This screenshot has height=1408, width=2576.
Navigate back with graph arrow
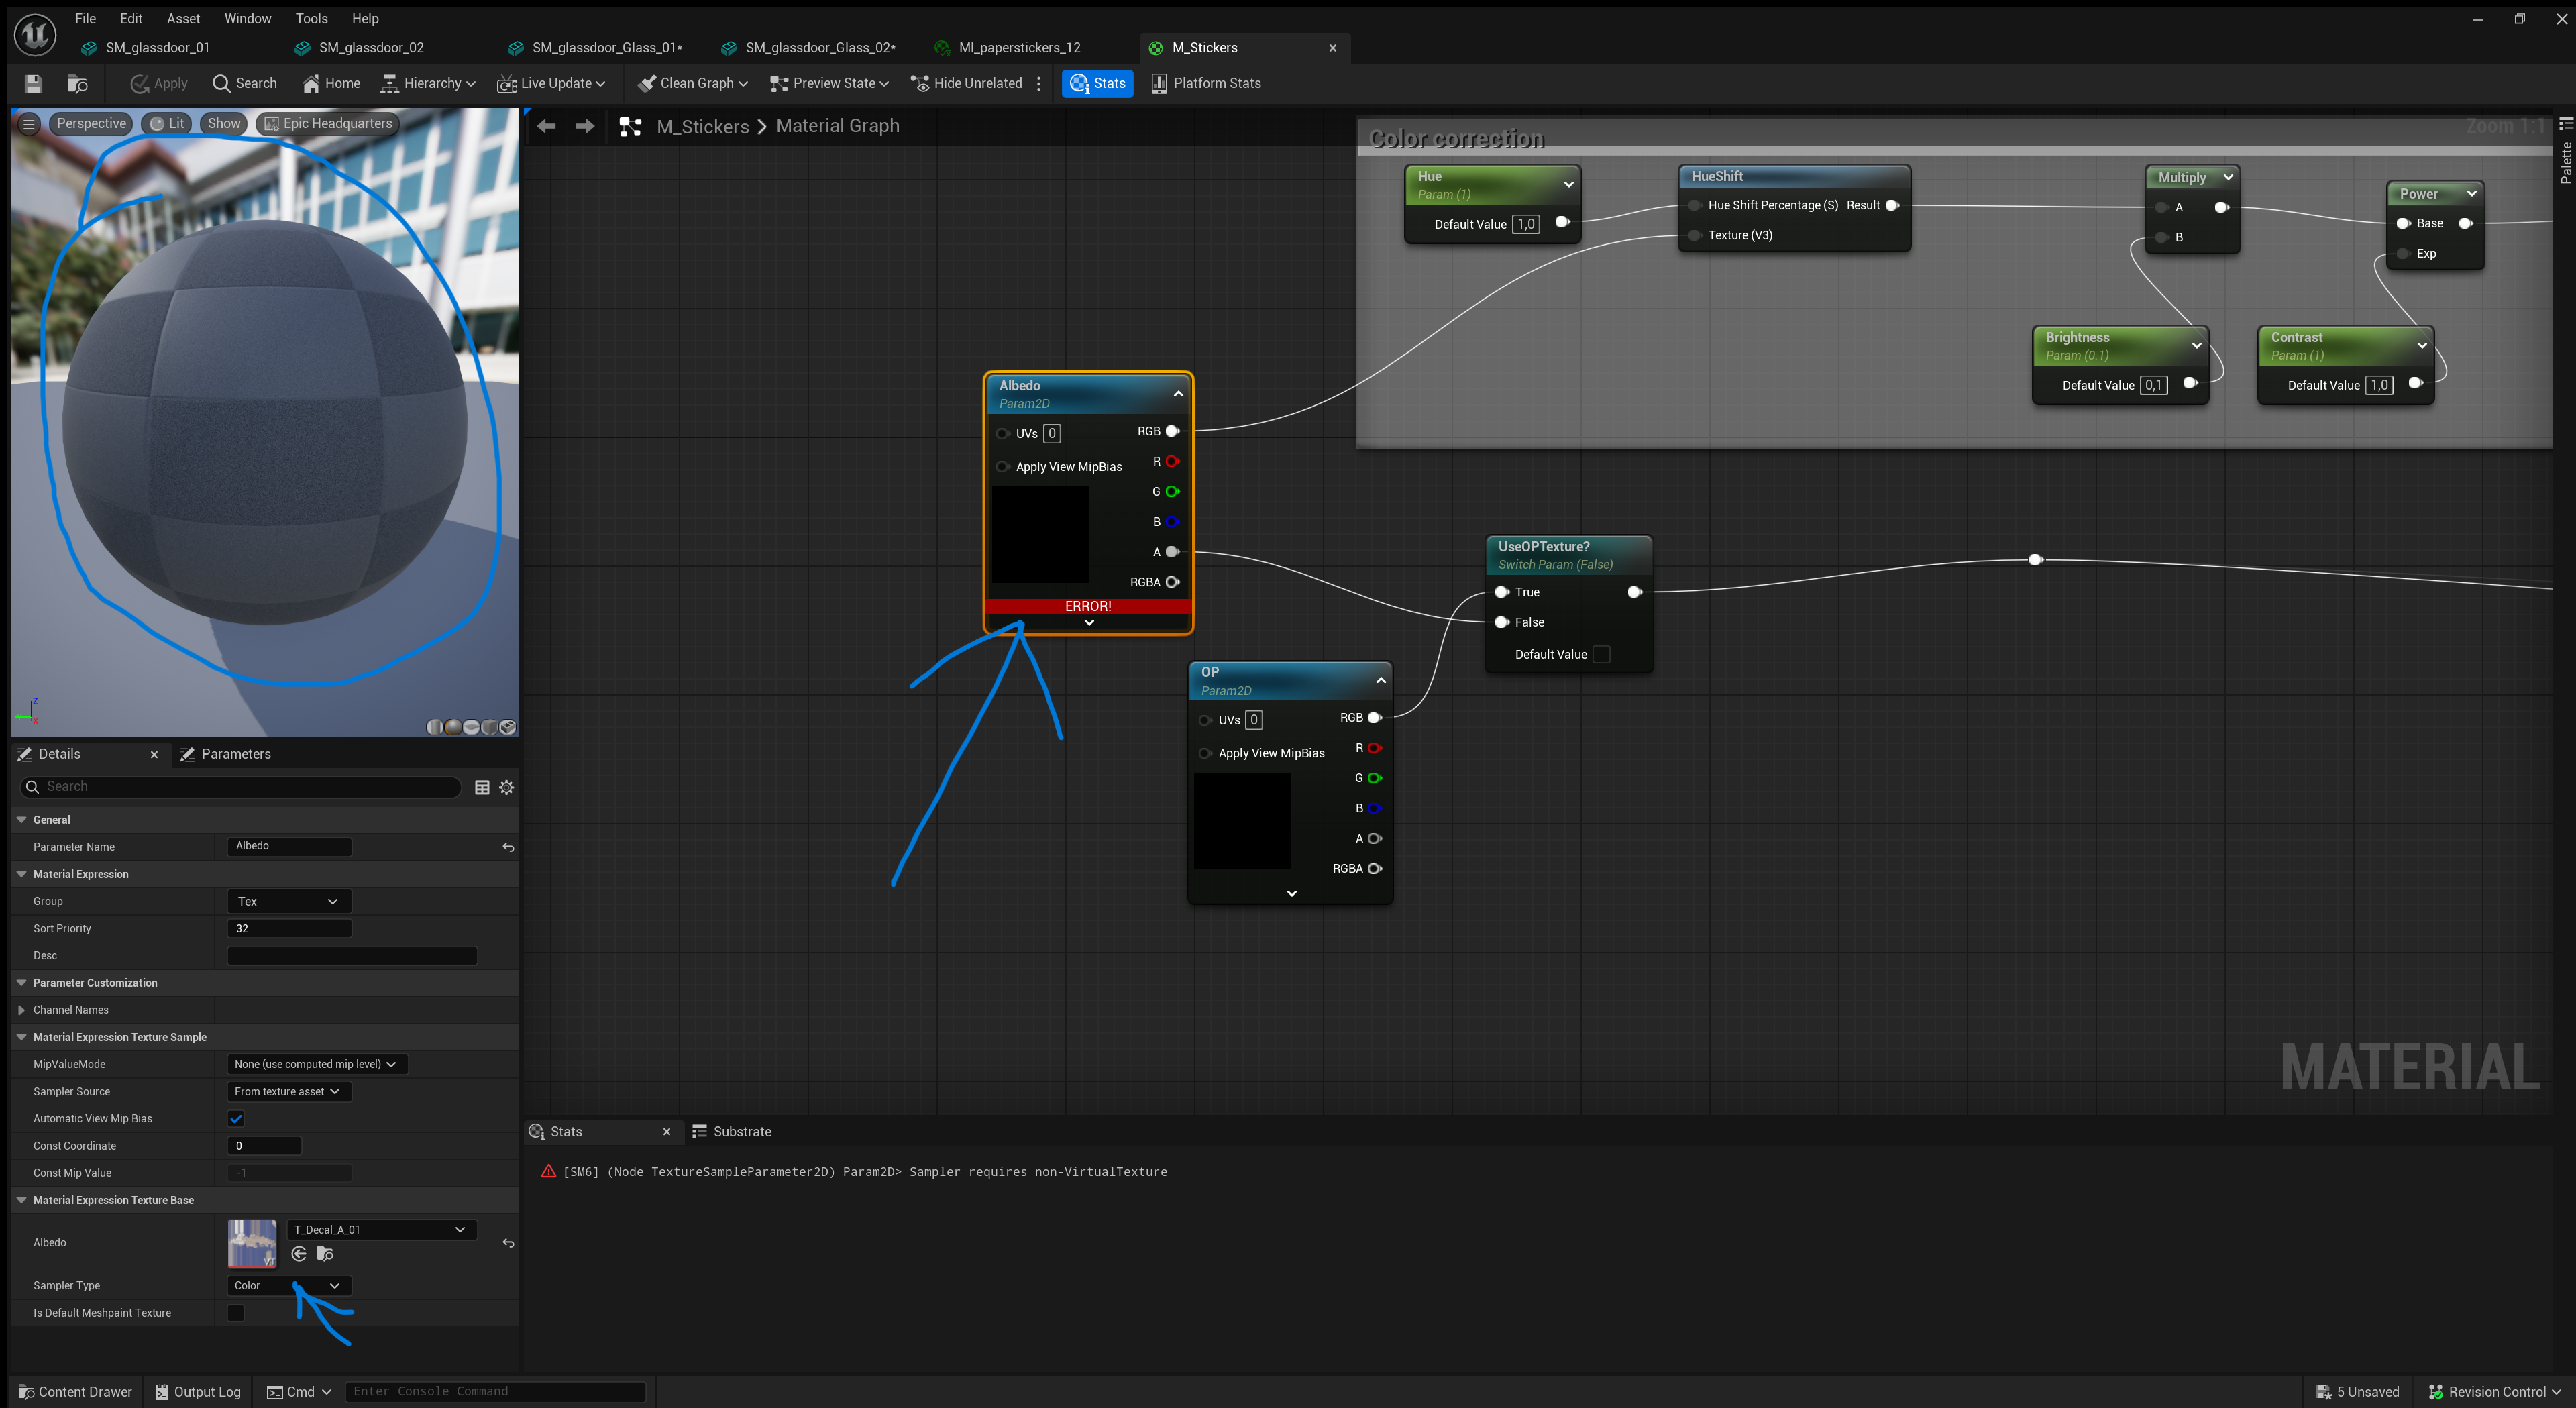(x=546, y=126)
